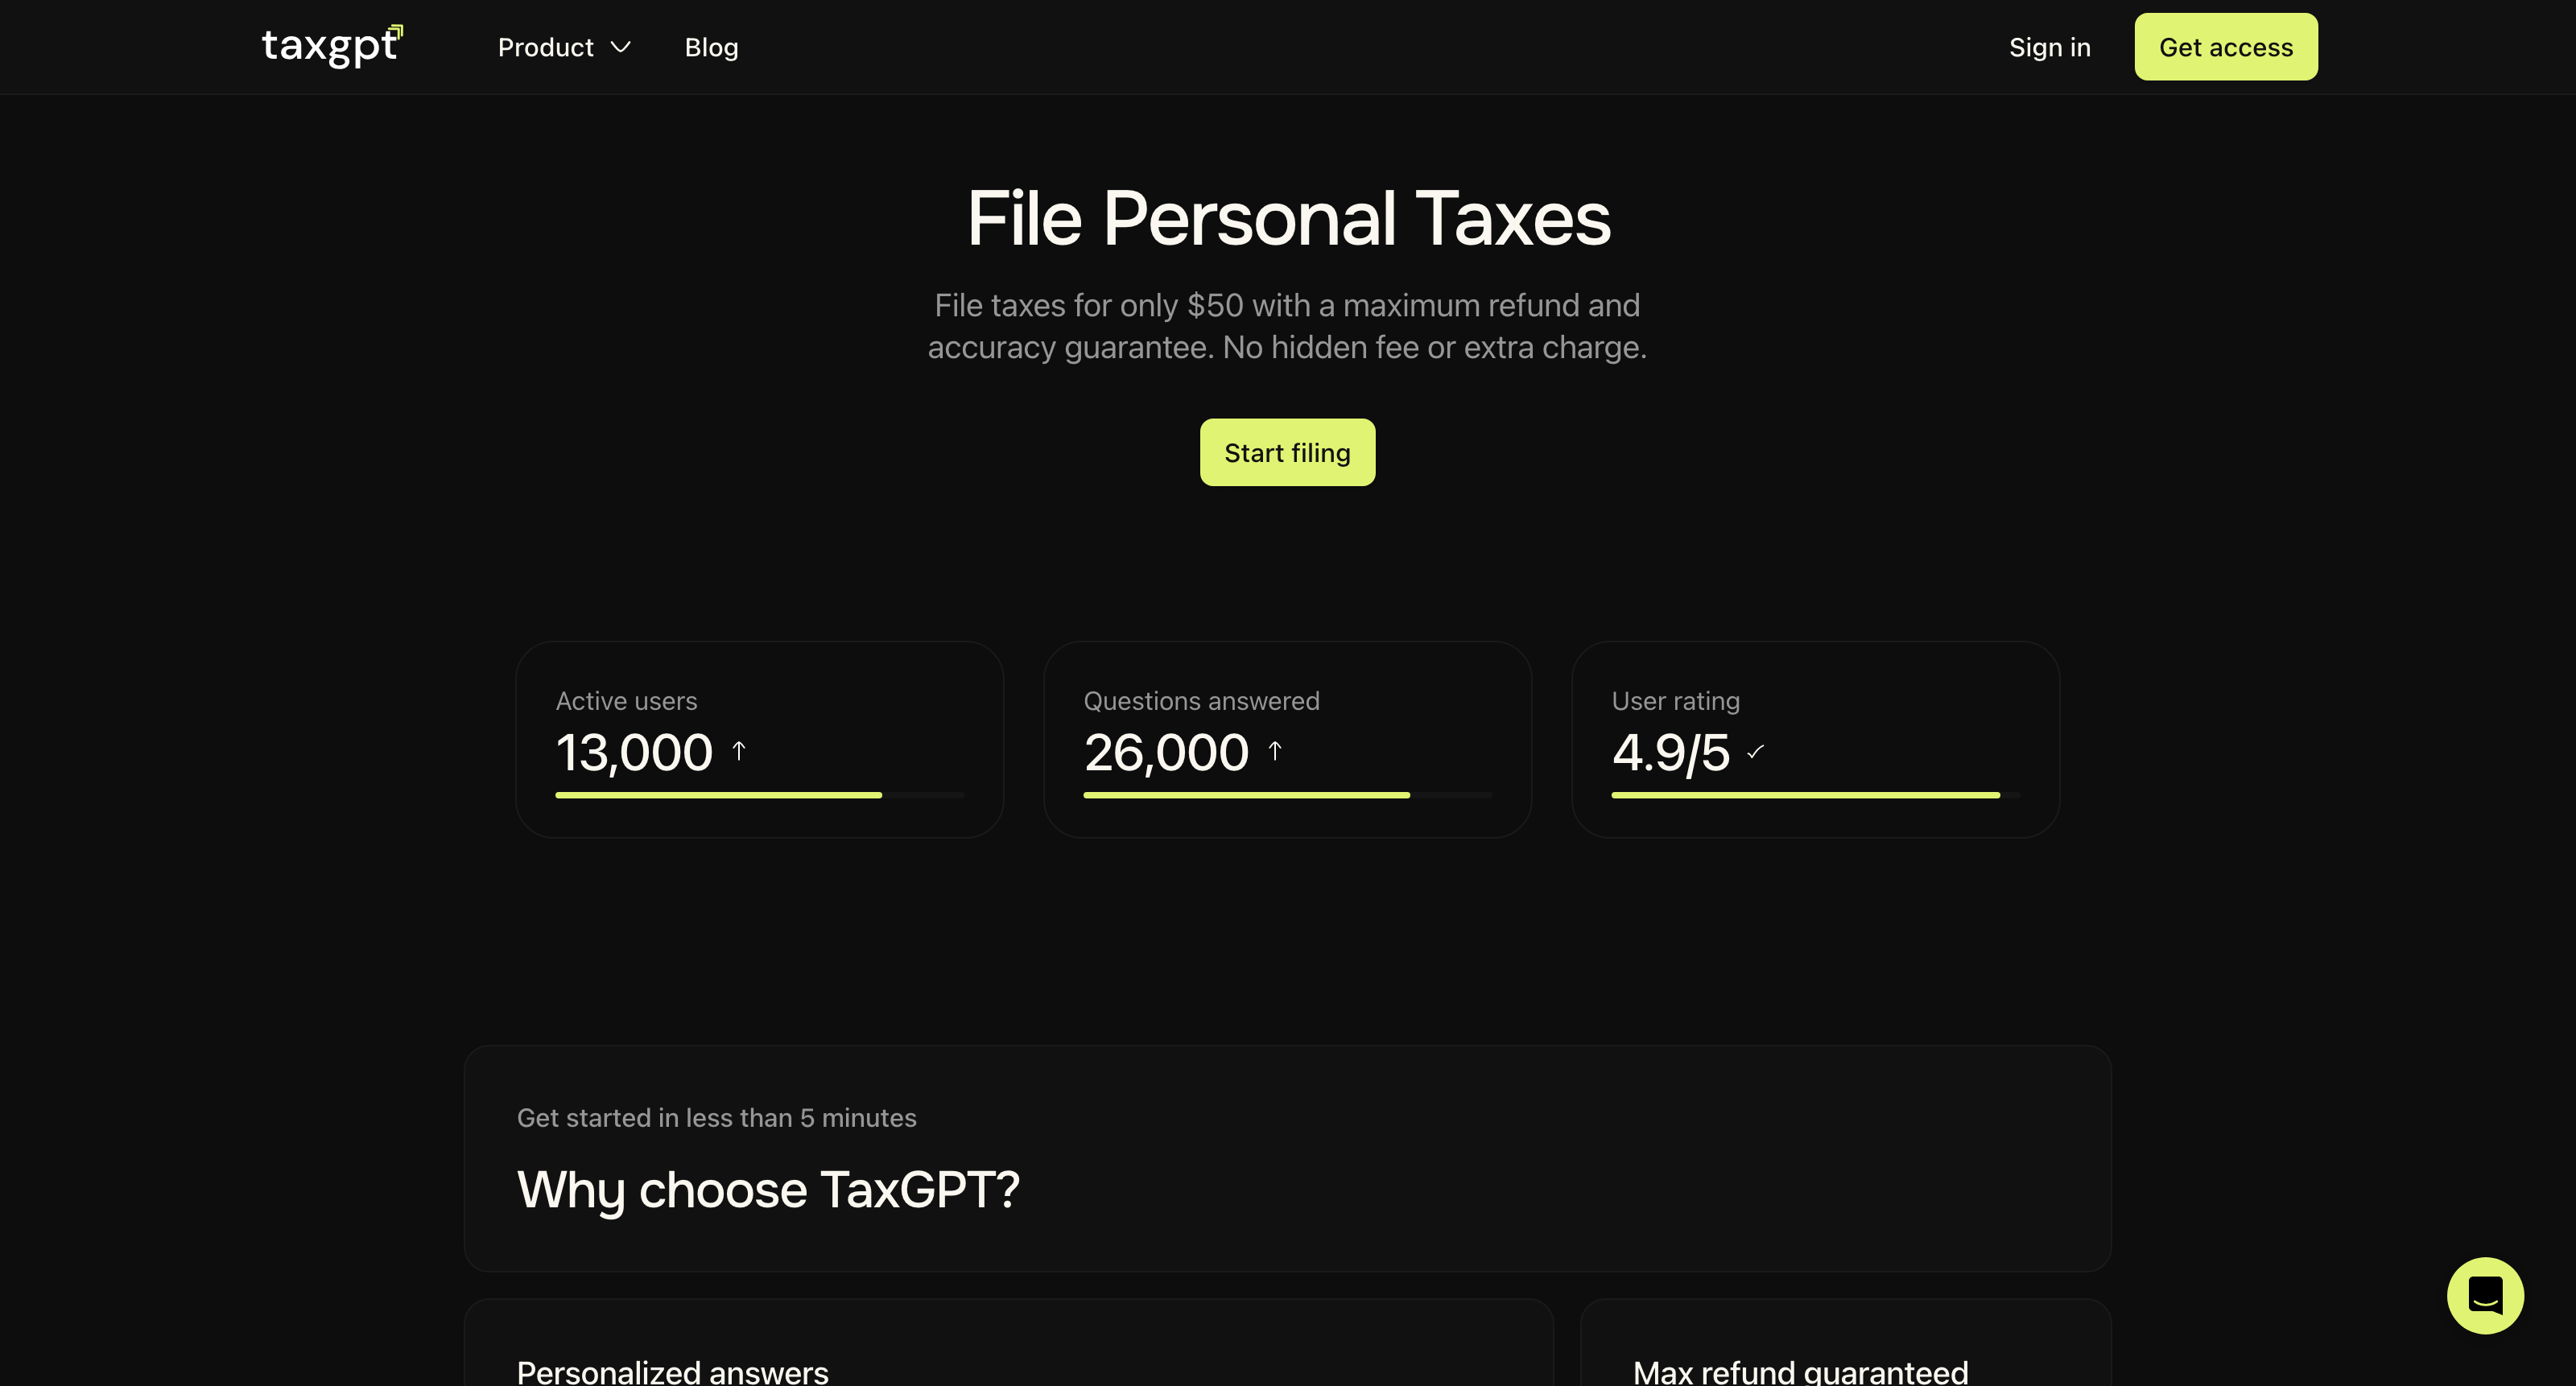2576x1386 pixels.
Task: Select the Questions answered stat card
Action: [1287, 739]
